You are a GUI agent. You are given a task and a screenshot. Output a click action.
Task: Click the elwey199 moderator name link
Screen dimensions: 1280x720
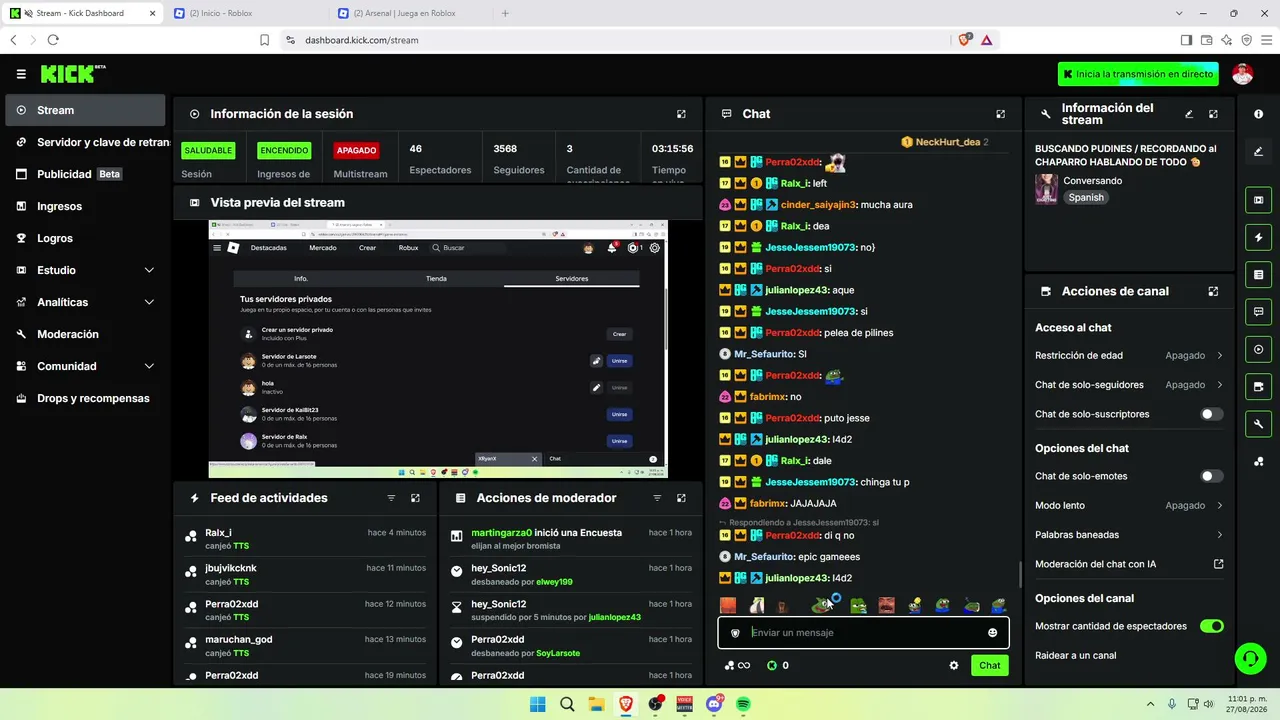553,582
